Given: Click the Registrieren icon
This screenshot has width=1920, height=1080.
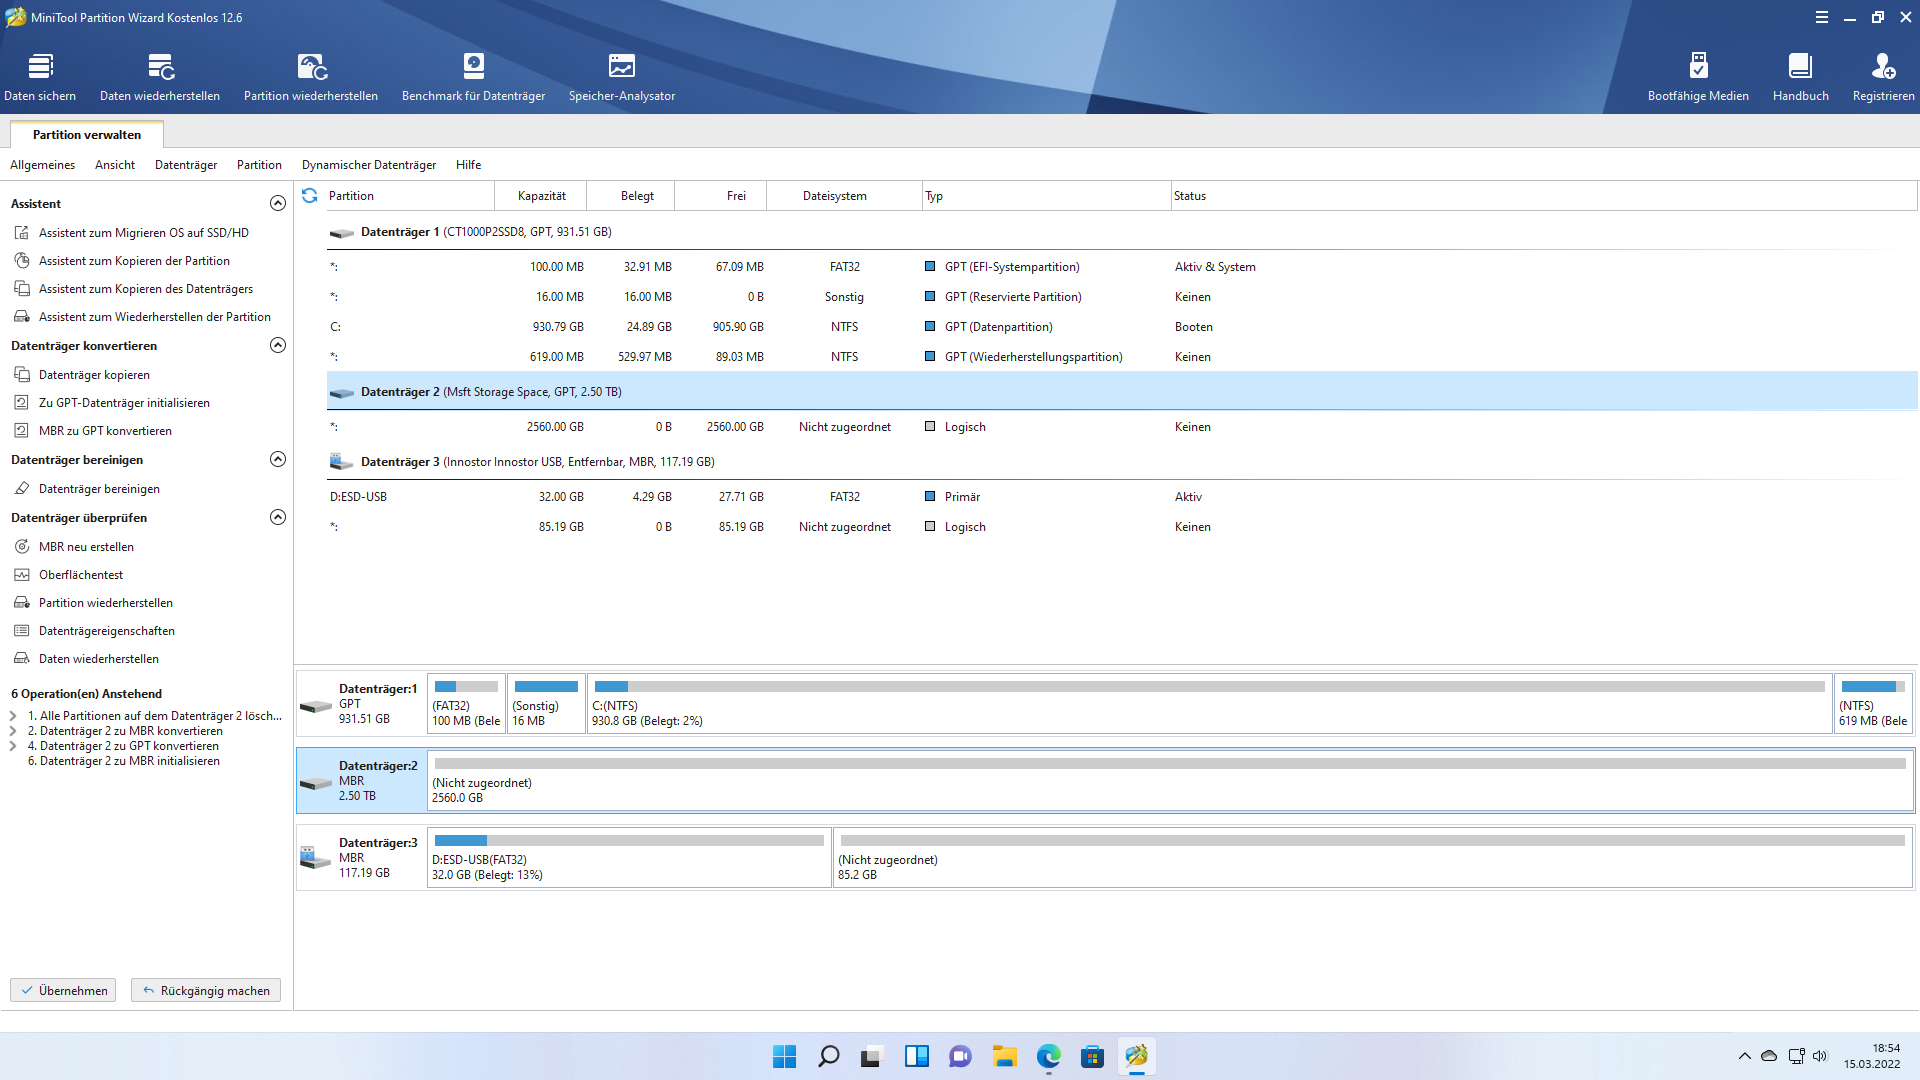Looking at the screenshot, I should click(1883, 77).
